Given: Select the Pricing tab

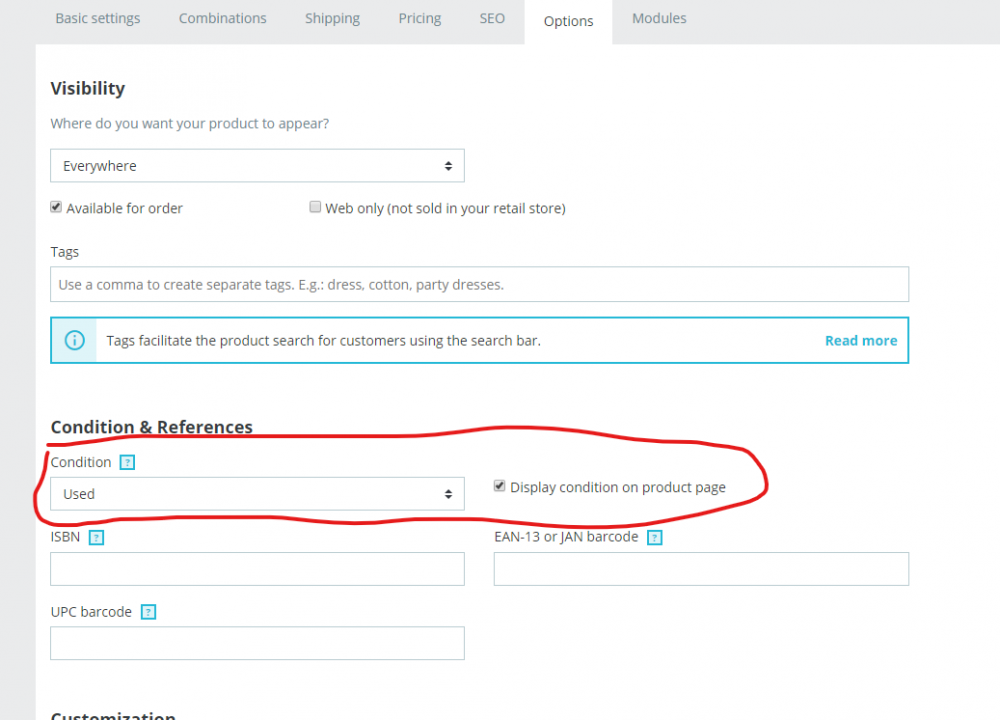Looking at the screenshot, I should tap(420, 19).
